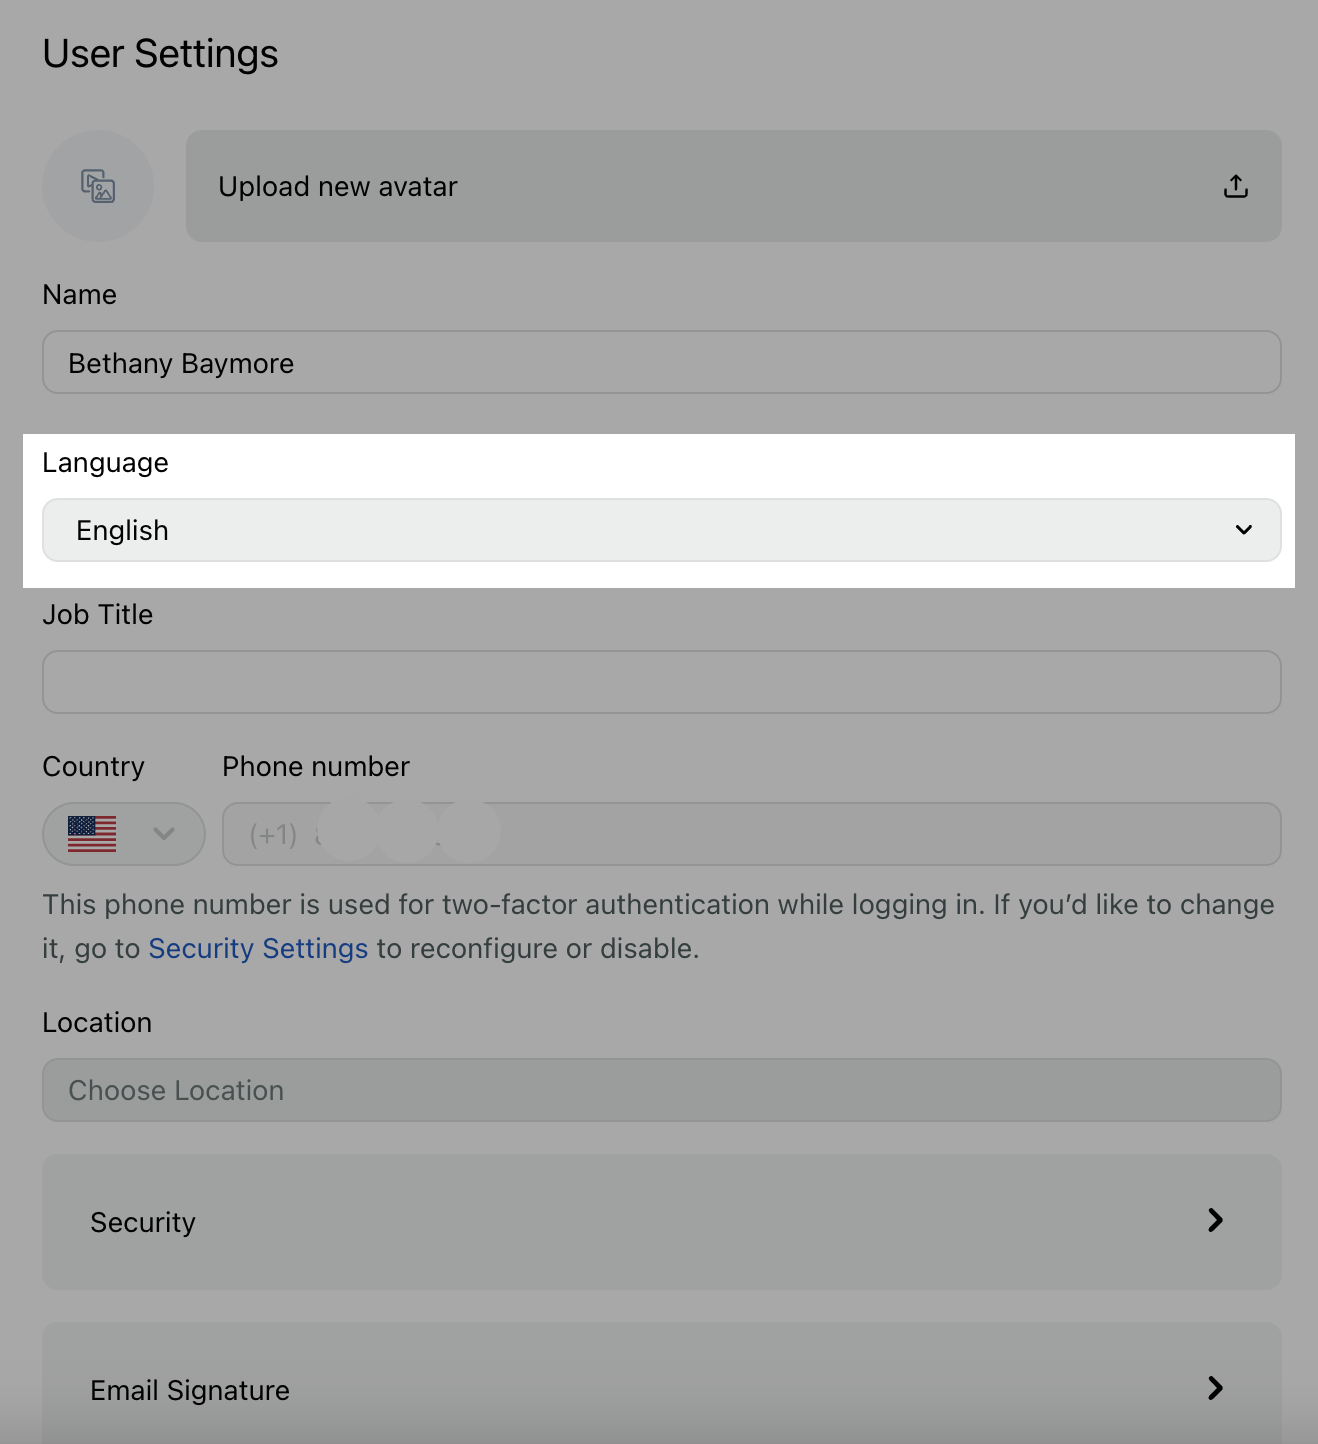Follow the Security Settings link
Viewport: 1318px width, 1444px height.
coord(258,948)
